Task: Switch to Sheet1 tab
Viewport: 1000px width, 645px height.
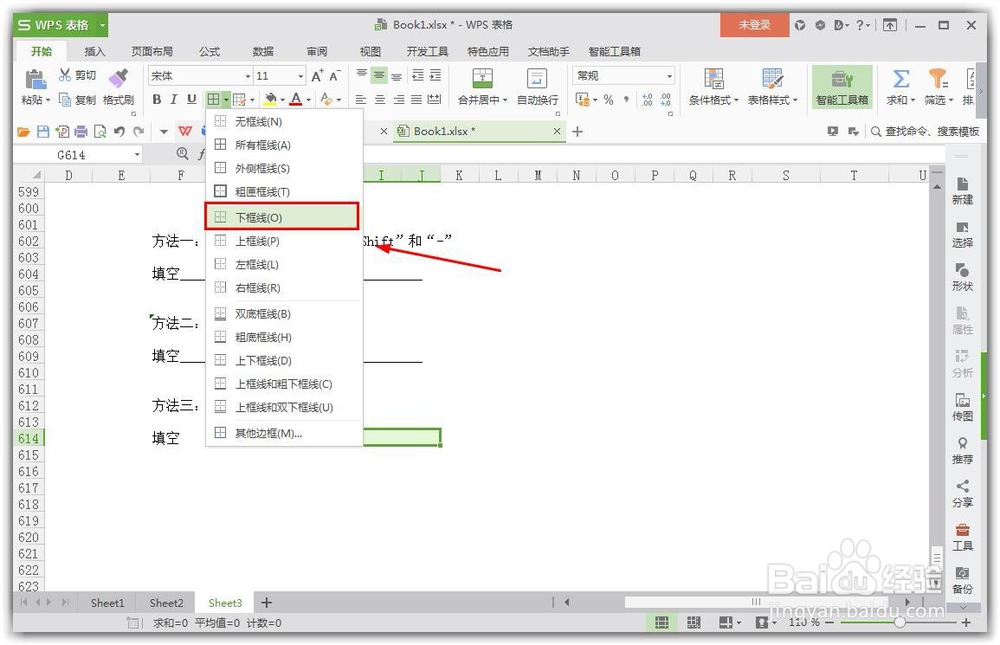Action: pos(107,603)
